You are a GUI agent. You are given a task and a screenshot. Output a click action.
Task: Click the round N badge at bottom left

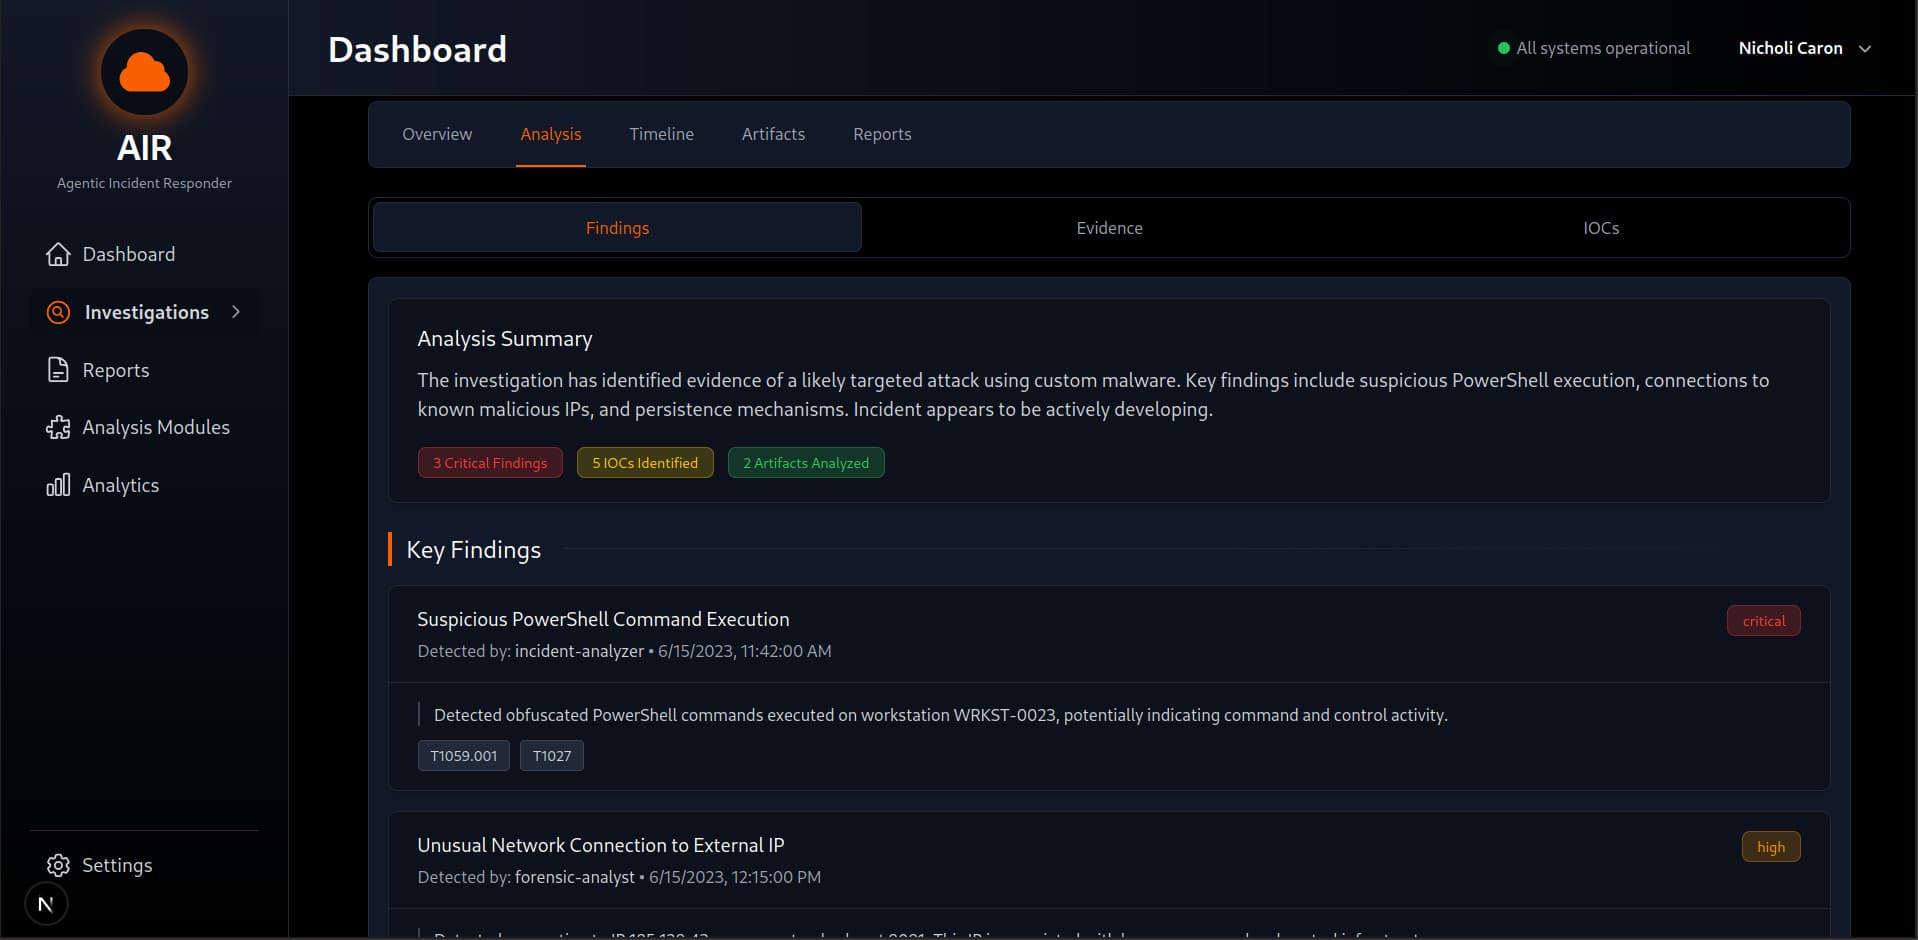pyautogui.click(x=46, y=904)
